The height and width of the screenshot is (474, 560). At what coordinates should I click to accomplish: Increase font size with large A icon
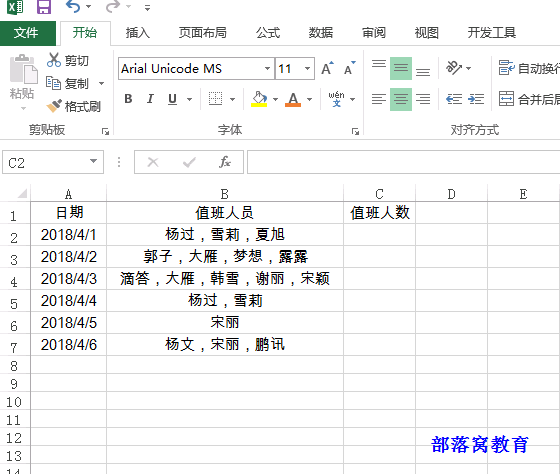tap(327, 68)
